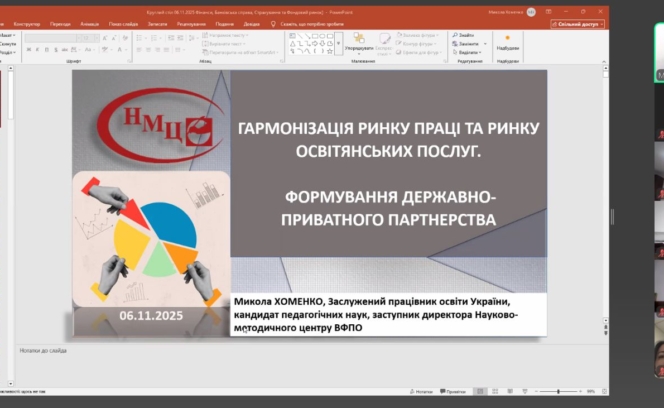Toggle Bold formatting in the ribbon
Image resolution: width=664 pixels, height=408 pixels.
point(27,51)
